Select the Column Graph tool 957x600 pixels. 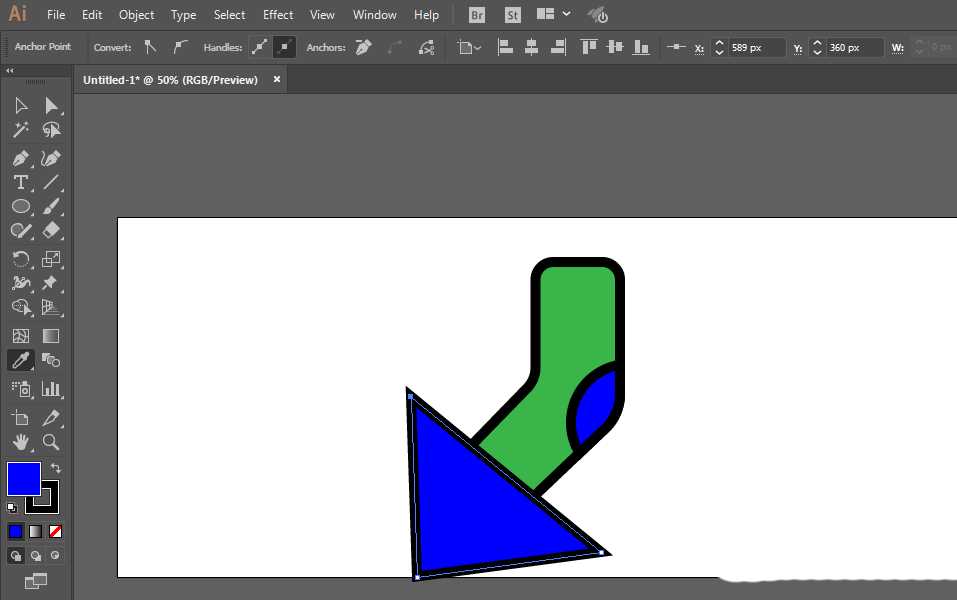click(x=50, y=386)
